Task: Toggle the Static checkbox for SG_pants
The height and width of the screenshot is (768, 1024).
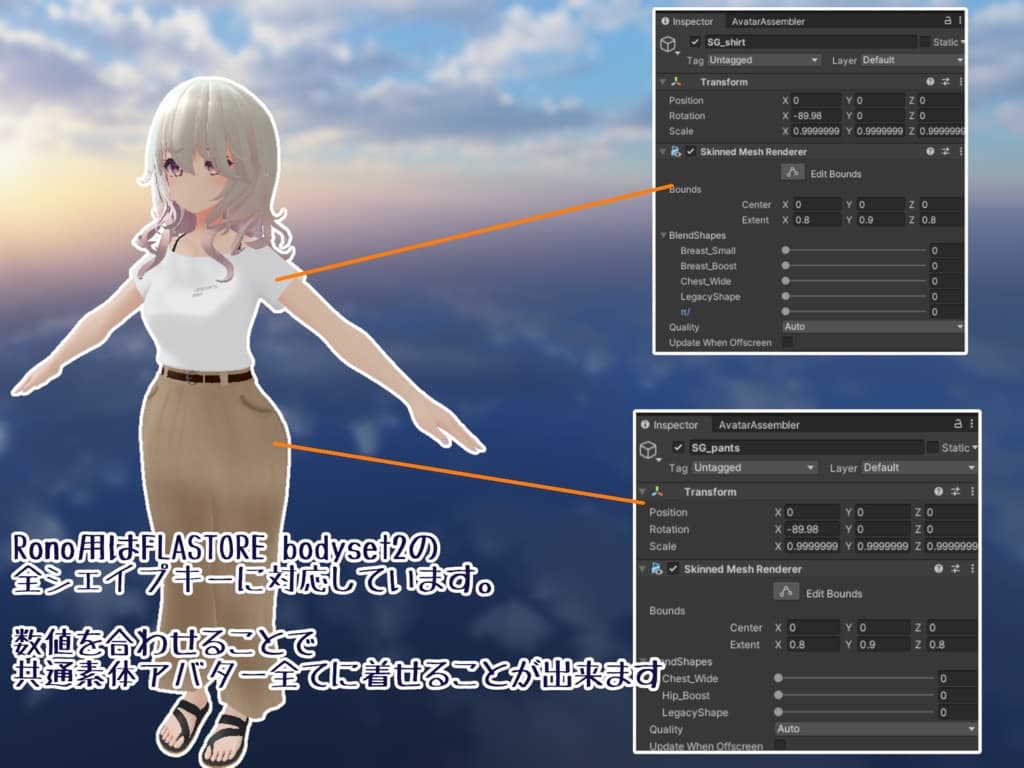Action: tap(933, 448)
